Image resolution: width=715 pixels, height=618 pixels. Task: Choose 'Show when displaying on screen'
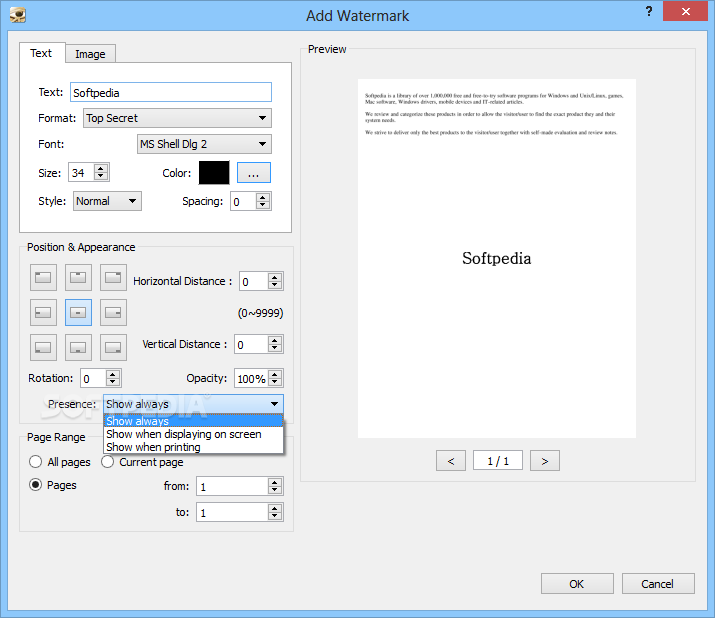(193, 434)
